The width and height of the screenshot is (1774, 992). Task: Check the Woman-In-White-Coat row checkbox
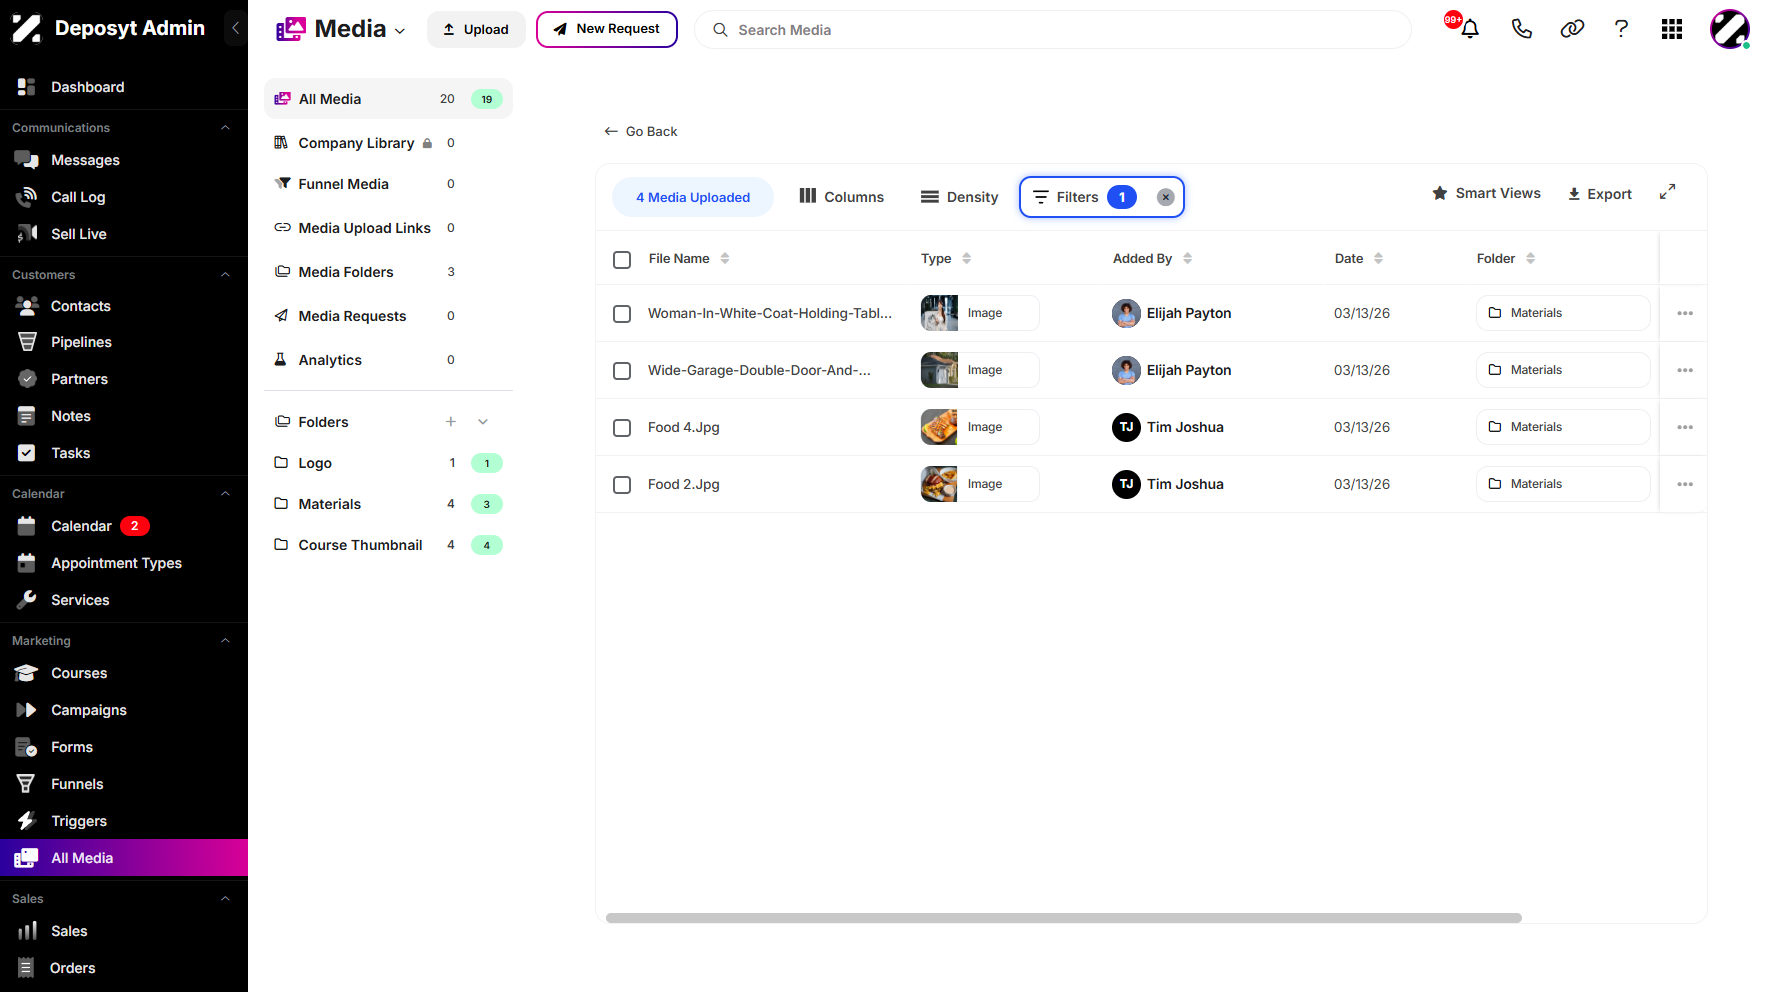tap(622, 314)
